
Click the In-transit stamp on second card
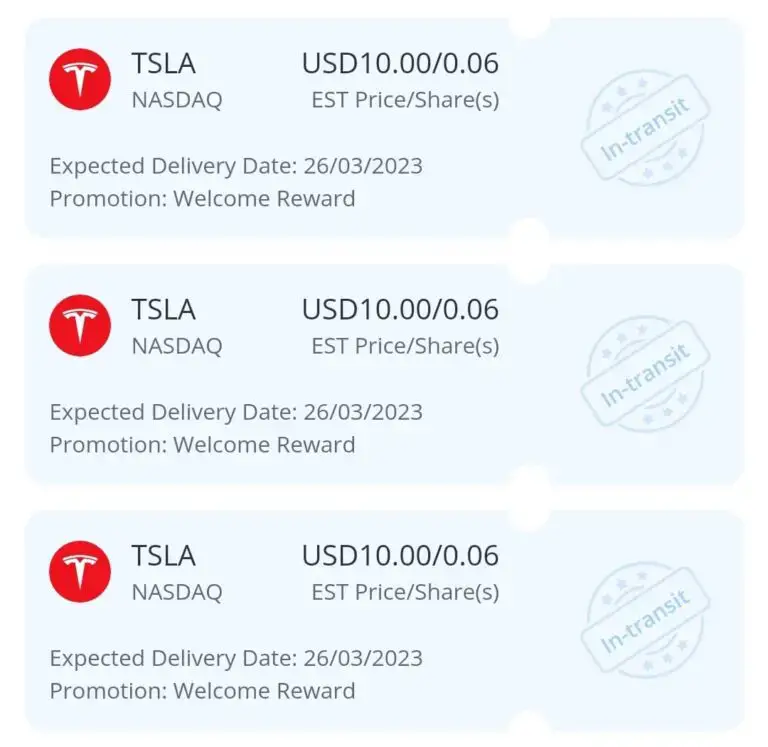point(646,374)
